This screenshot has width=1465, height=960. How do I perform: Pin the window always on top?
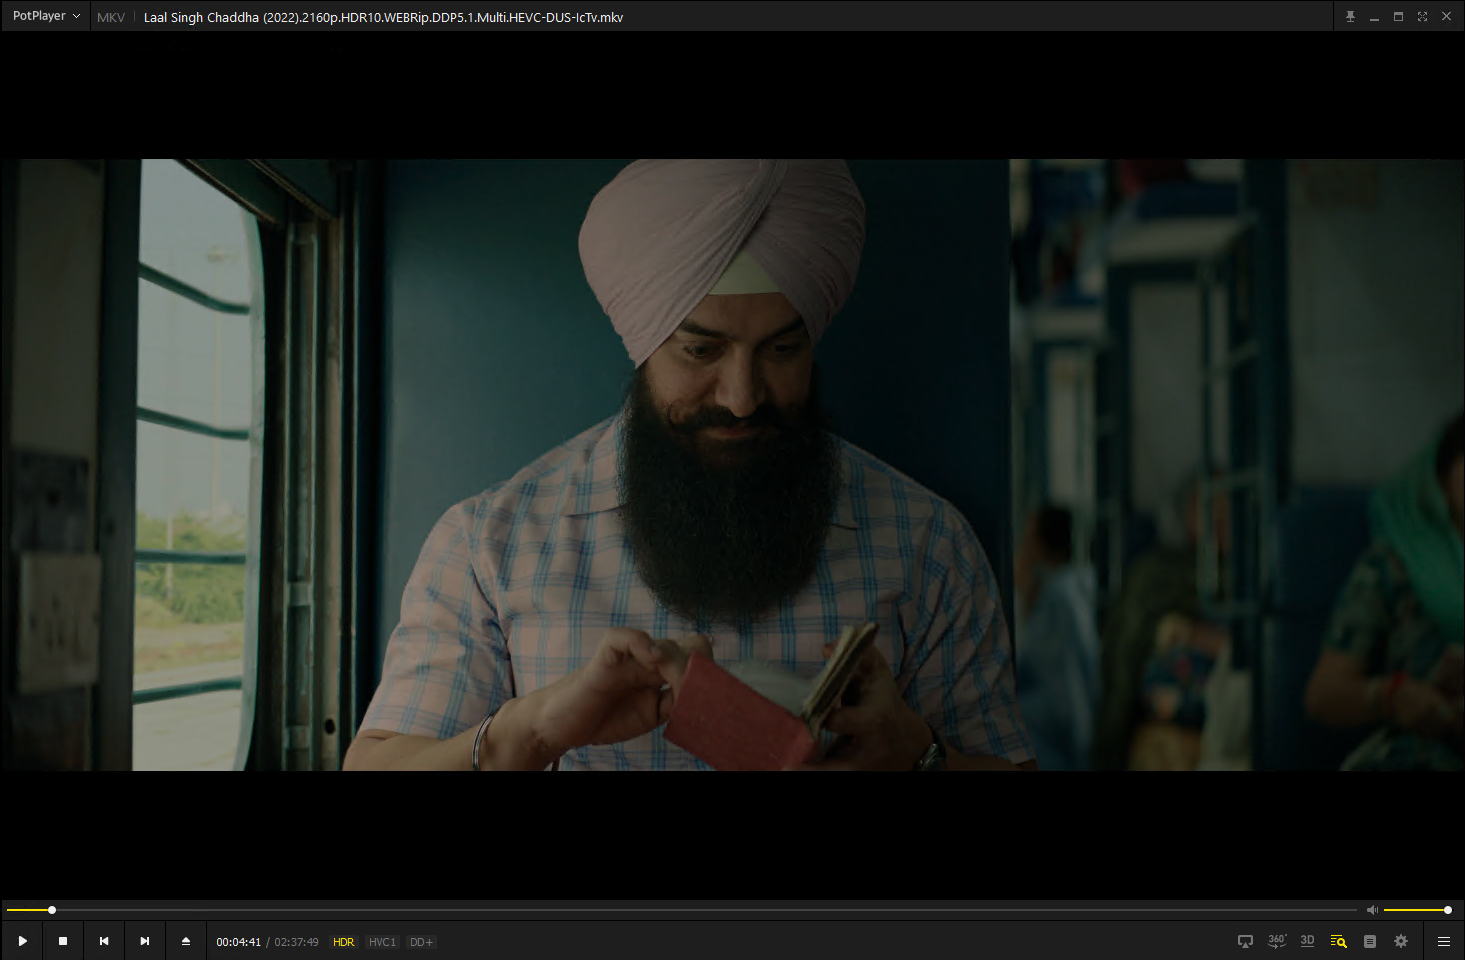coord(1350,17)
